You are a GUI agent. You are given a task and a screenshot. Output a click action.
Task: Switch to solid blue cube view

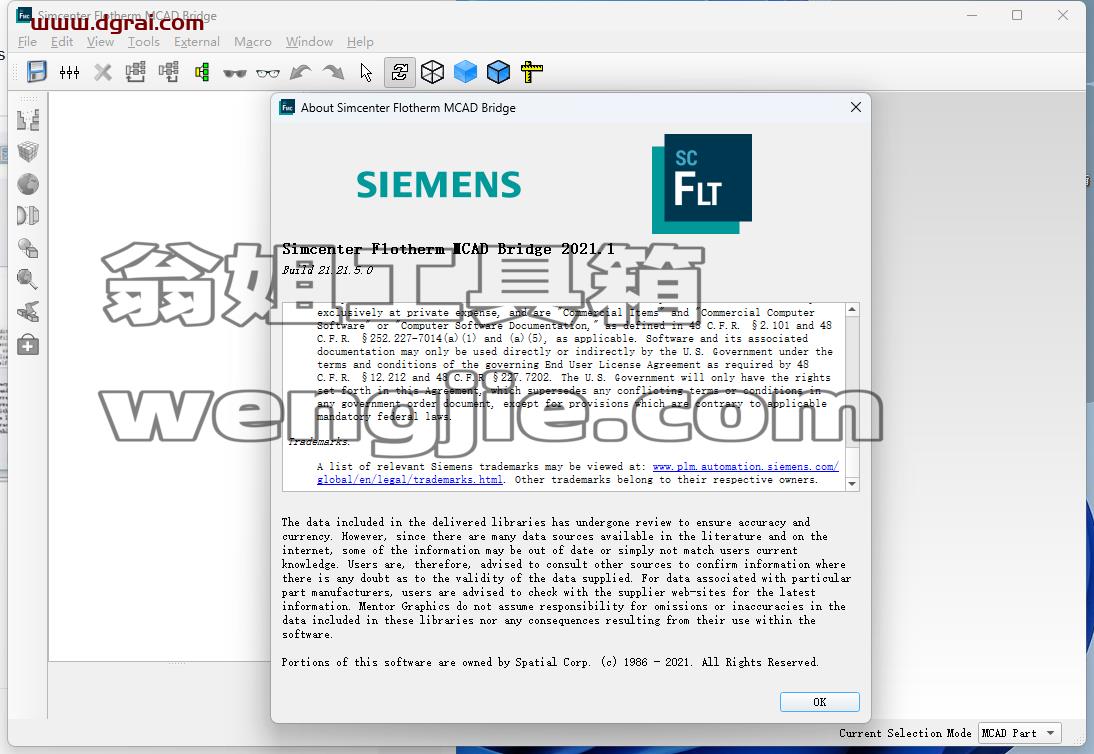click(x=465, y=72)
